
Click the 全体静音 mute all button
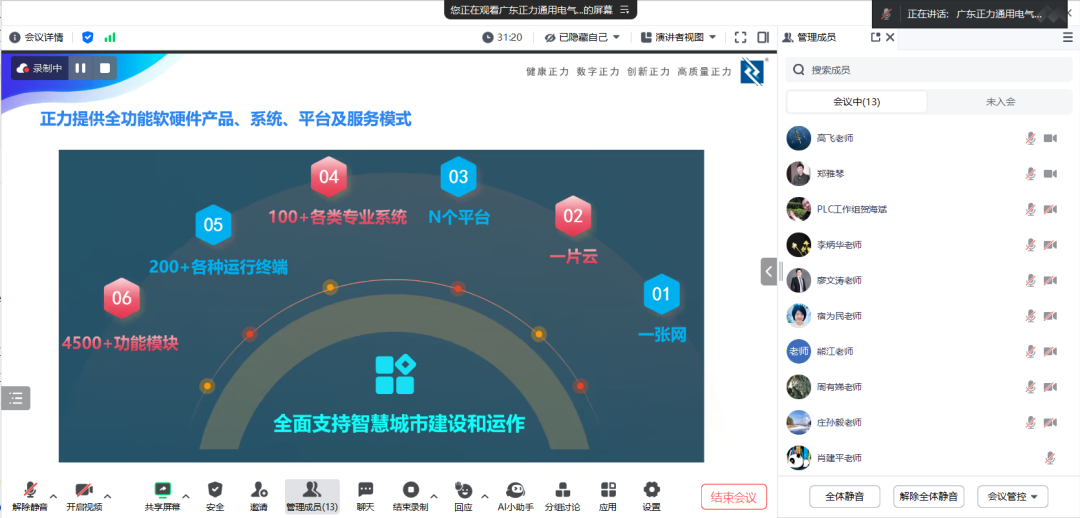click(845, 496)
